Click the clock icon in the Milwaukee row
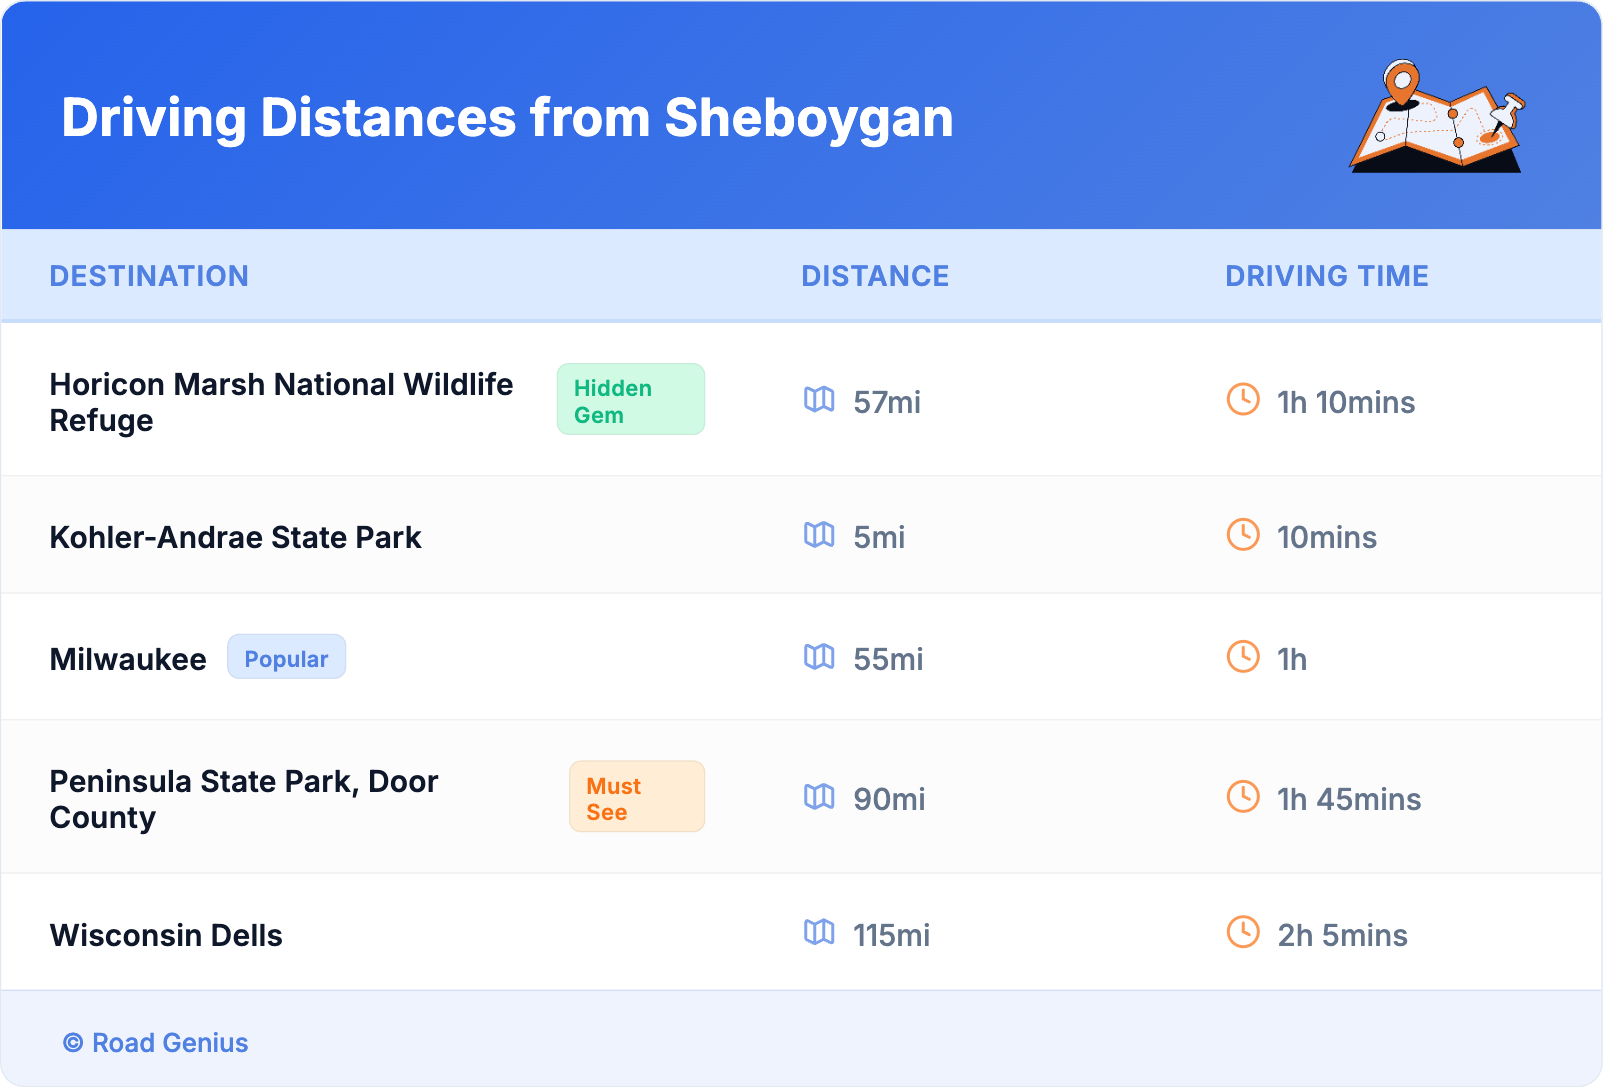The image size is (1604, 1088). 1243,657
